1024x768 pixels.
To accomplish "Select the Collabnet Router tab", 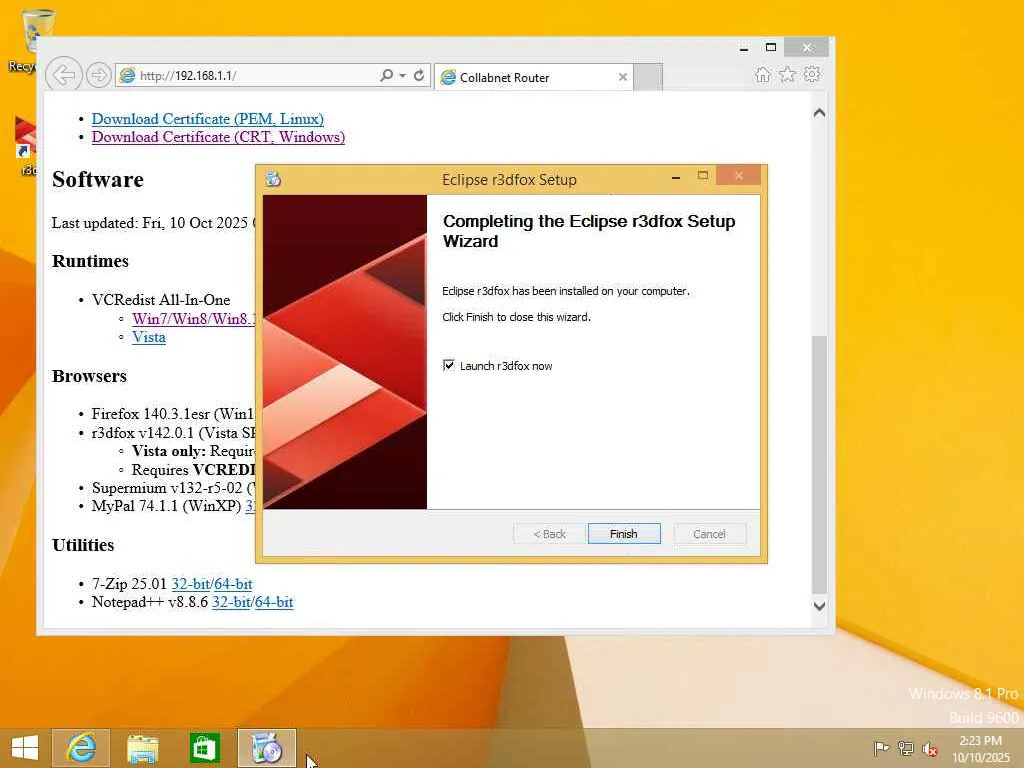I will [534, 77].
